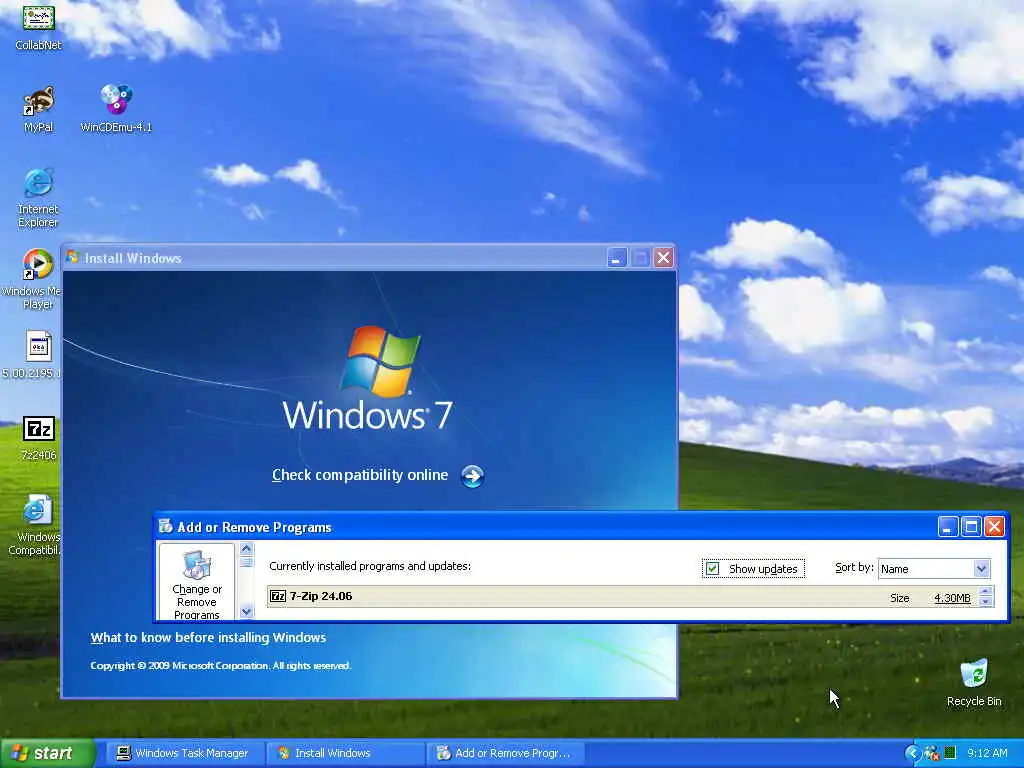Click Change or Remove Programs sidebar icon
The image size is (1024, 768).
(x=197, y=565)
